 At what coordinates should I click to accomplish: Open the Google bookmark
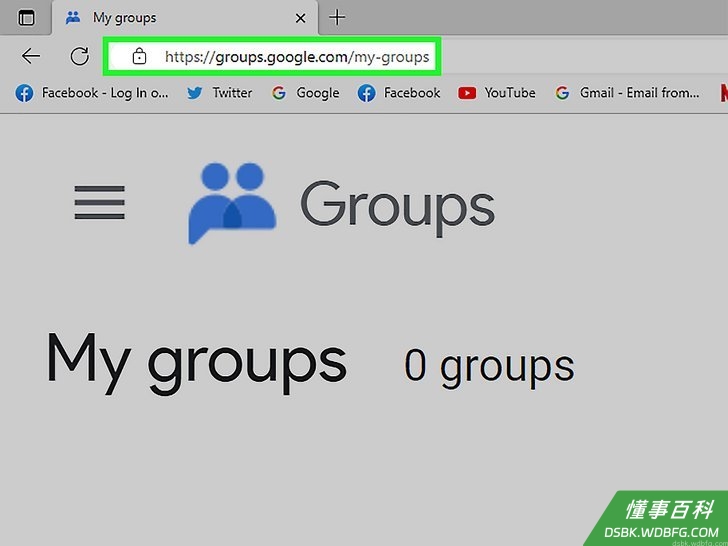pyautogui.click(x=306, y=93)
